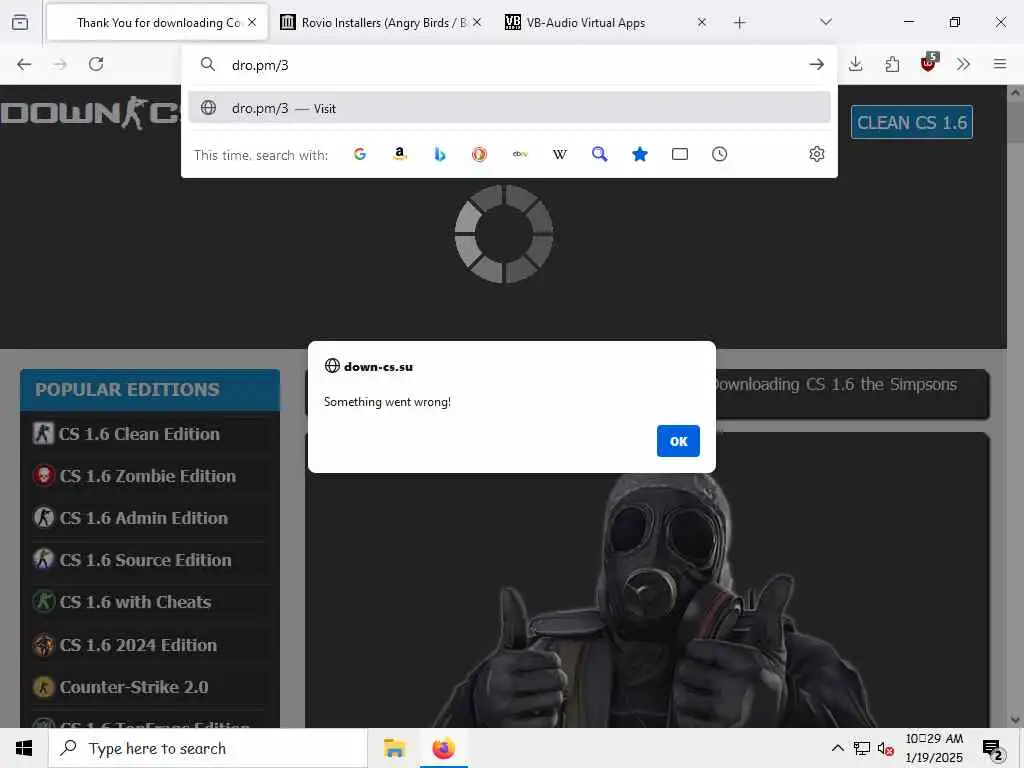Open the CS 1.6 Source Edition link

pyautogui.click(x=146, y=560)
